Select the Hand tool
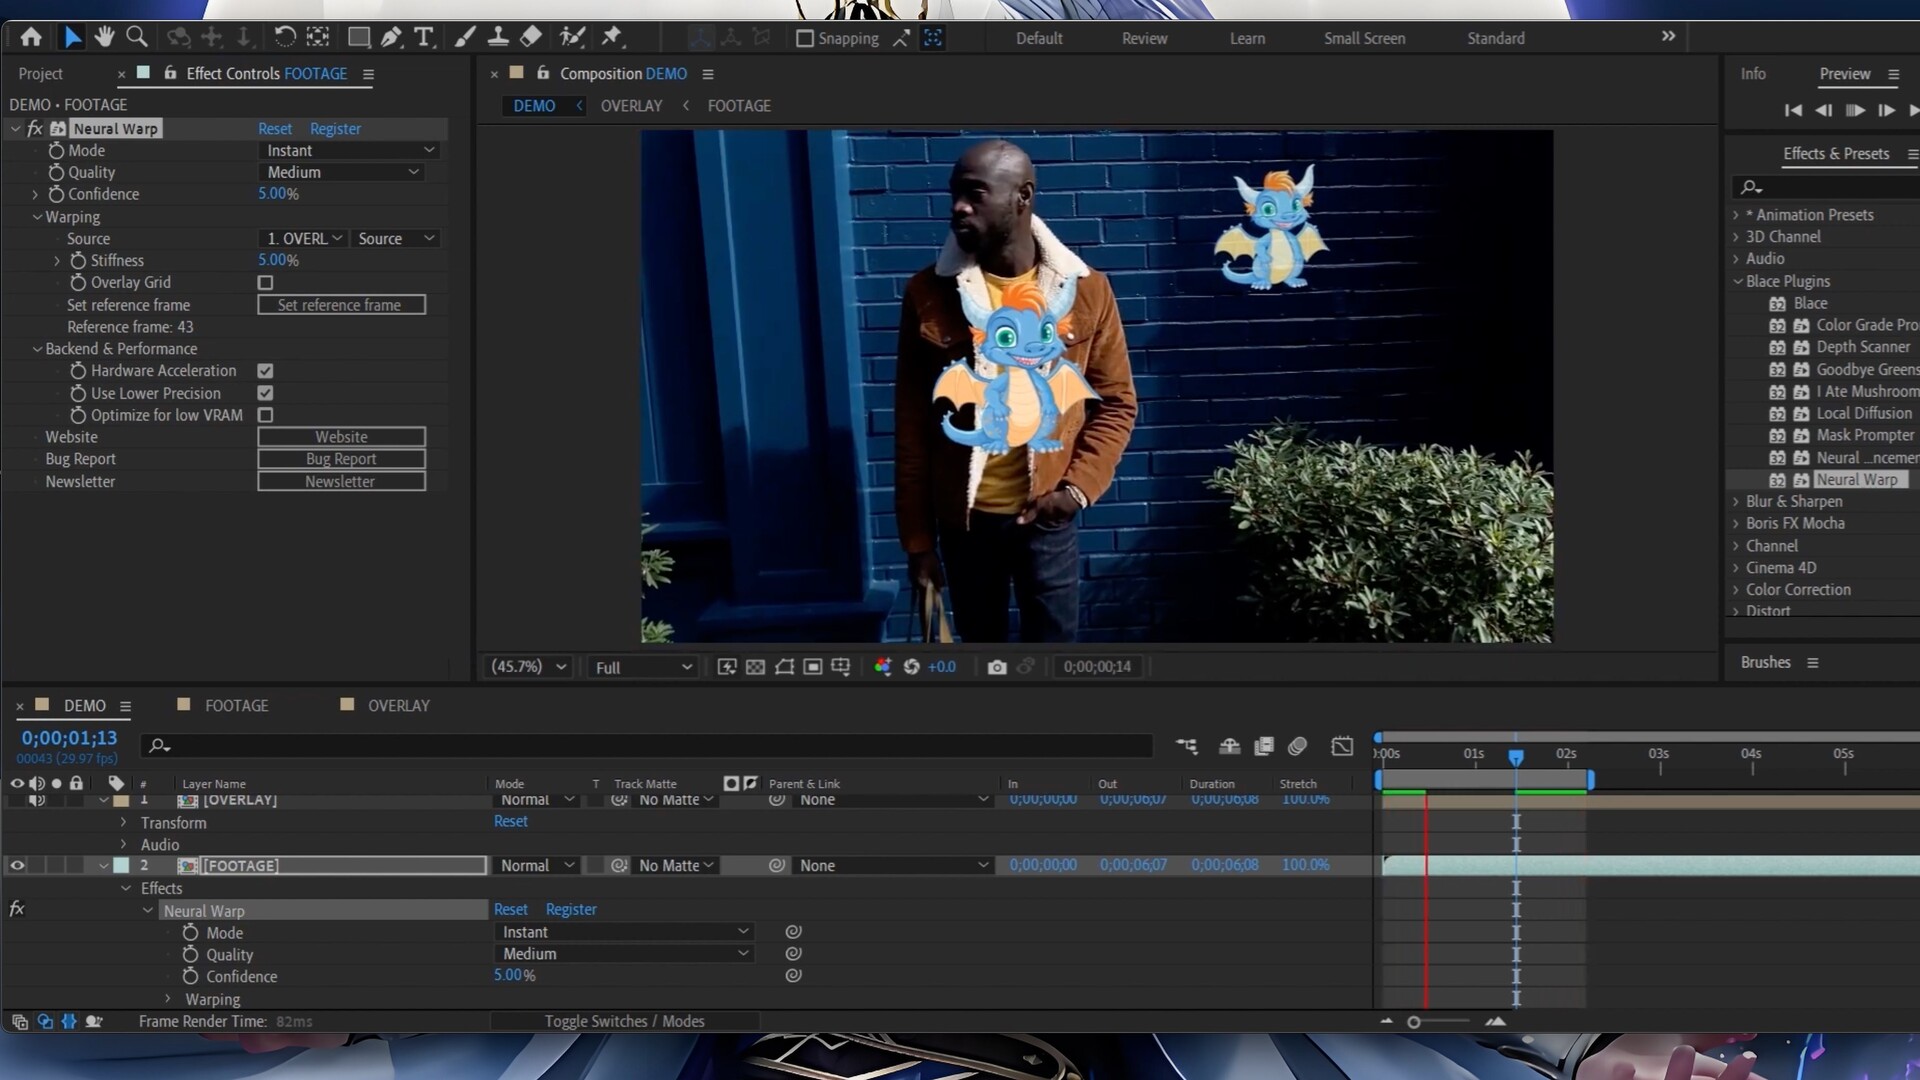Viewport: 1920px width, 1080px height. [104, 38]
